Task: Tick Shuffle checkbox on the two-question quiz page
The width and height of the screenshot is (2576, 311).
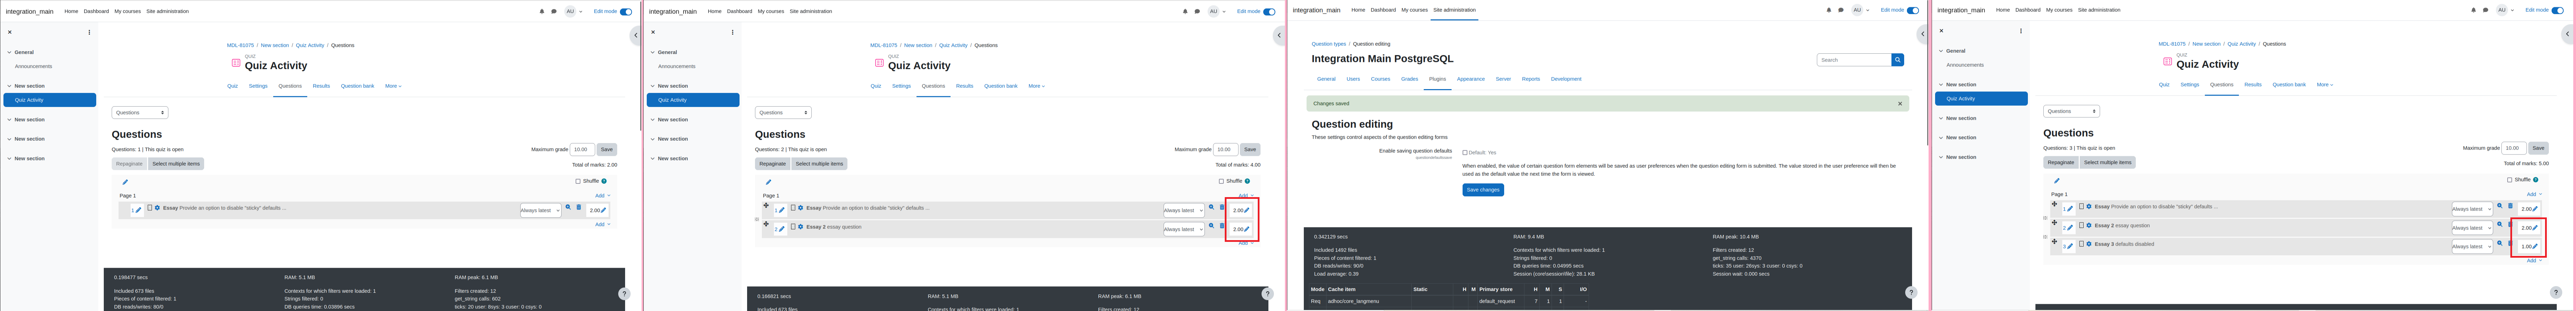Action: point(1221,181)
